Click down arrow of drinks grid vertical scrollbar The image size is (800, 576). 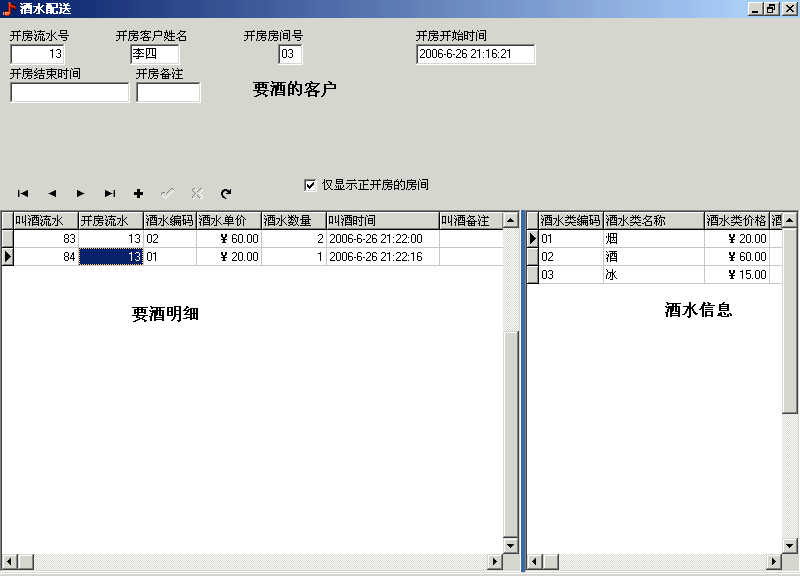[789, 545]
